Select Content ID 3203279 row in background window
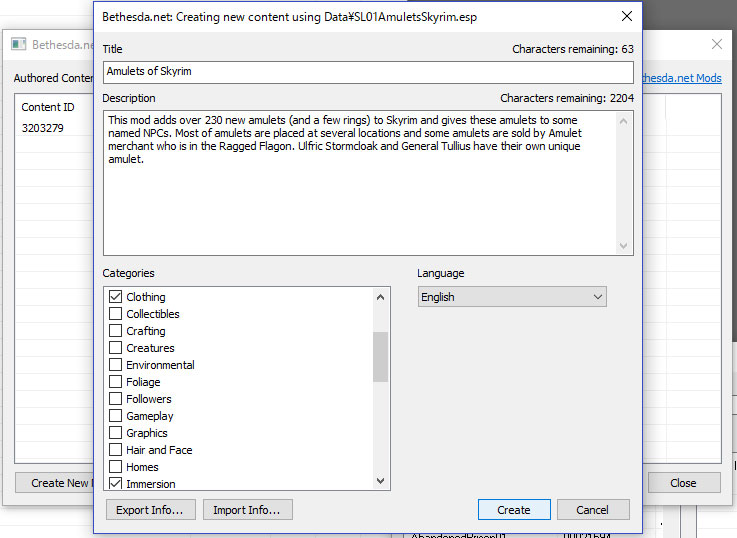Viewport: 737px width, 538px height. tap(55, 128)
